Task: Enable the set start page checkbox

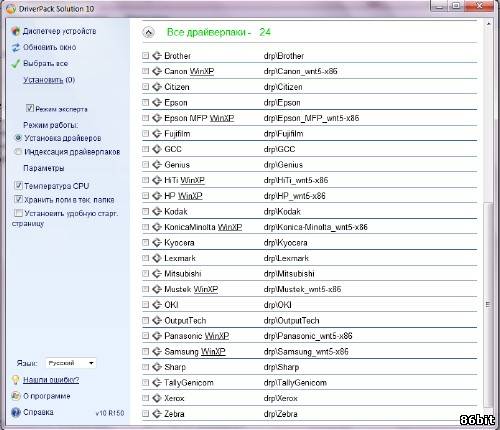Action: [18, 213]
